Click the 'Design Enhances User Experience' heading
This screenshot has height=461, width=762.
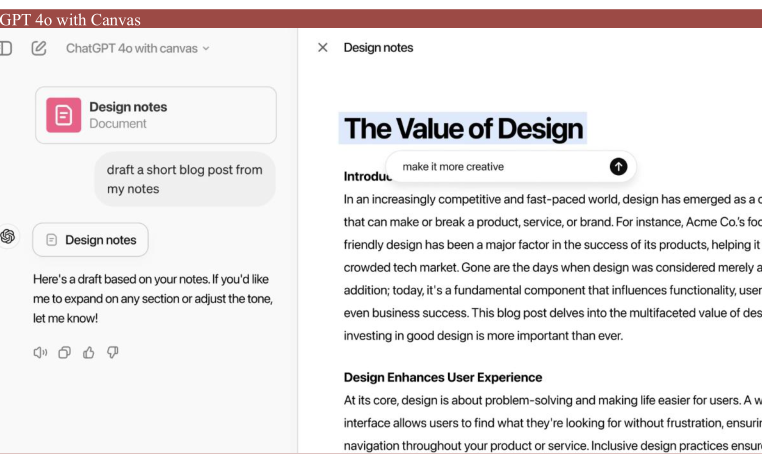click(443, 377)
